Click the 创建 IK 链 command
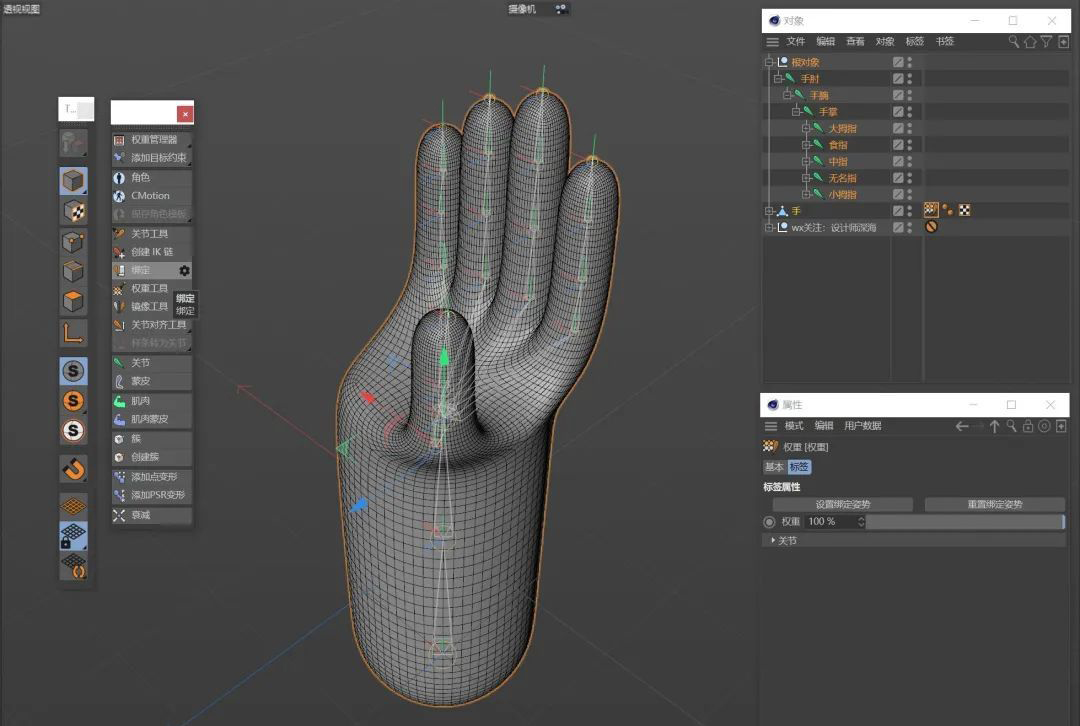This screenshot has height=726, width=1080. (151, 252)
